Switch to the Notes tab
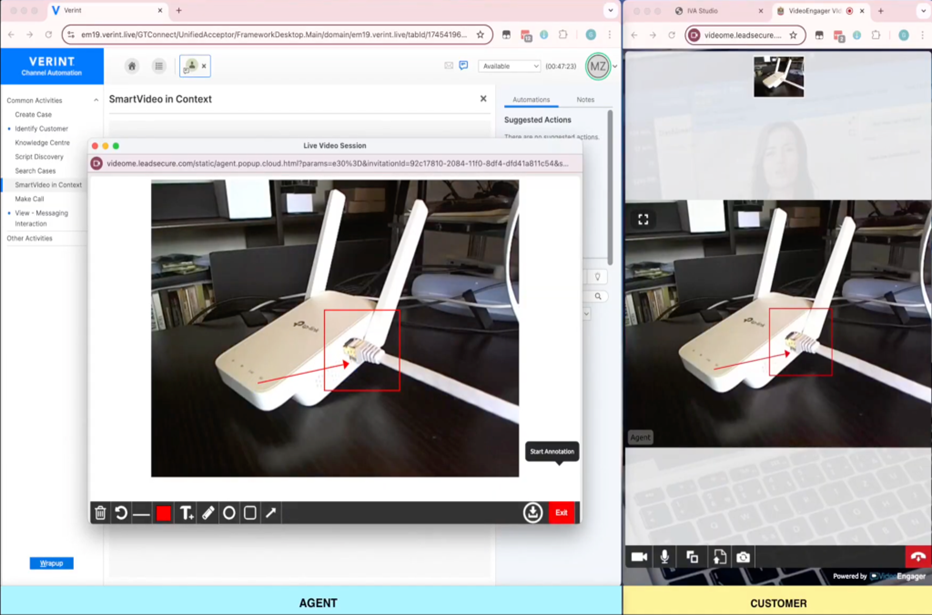Image resolution: width=932 pixels, height=615 pixels. click(x=585, y=100)
